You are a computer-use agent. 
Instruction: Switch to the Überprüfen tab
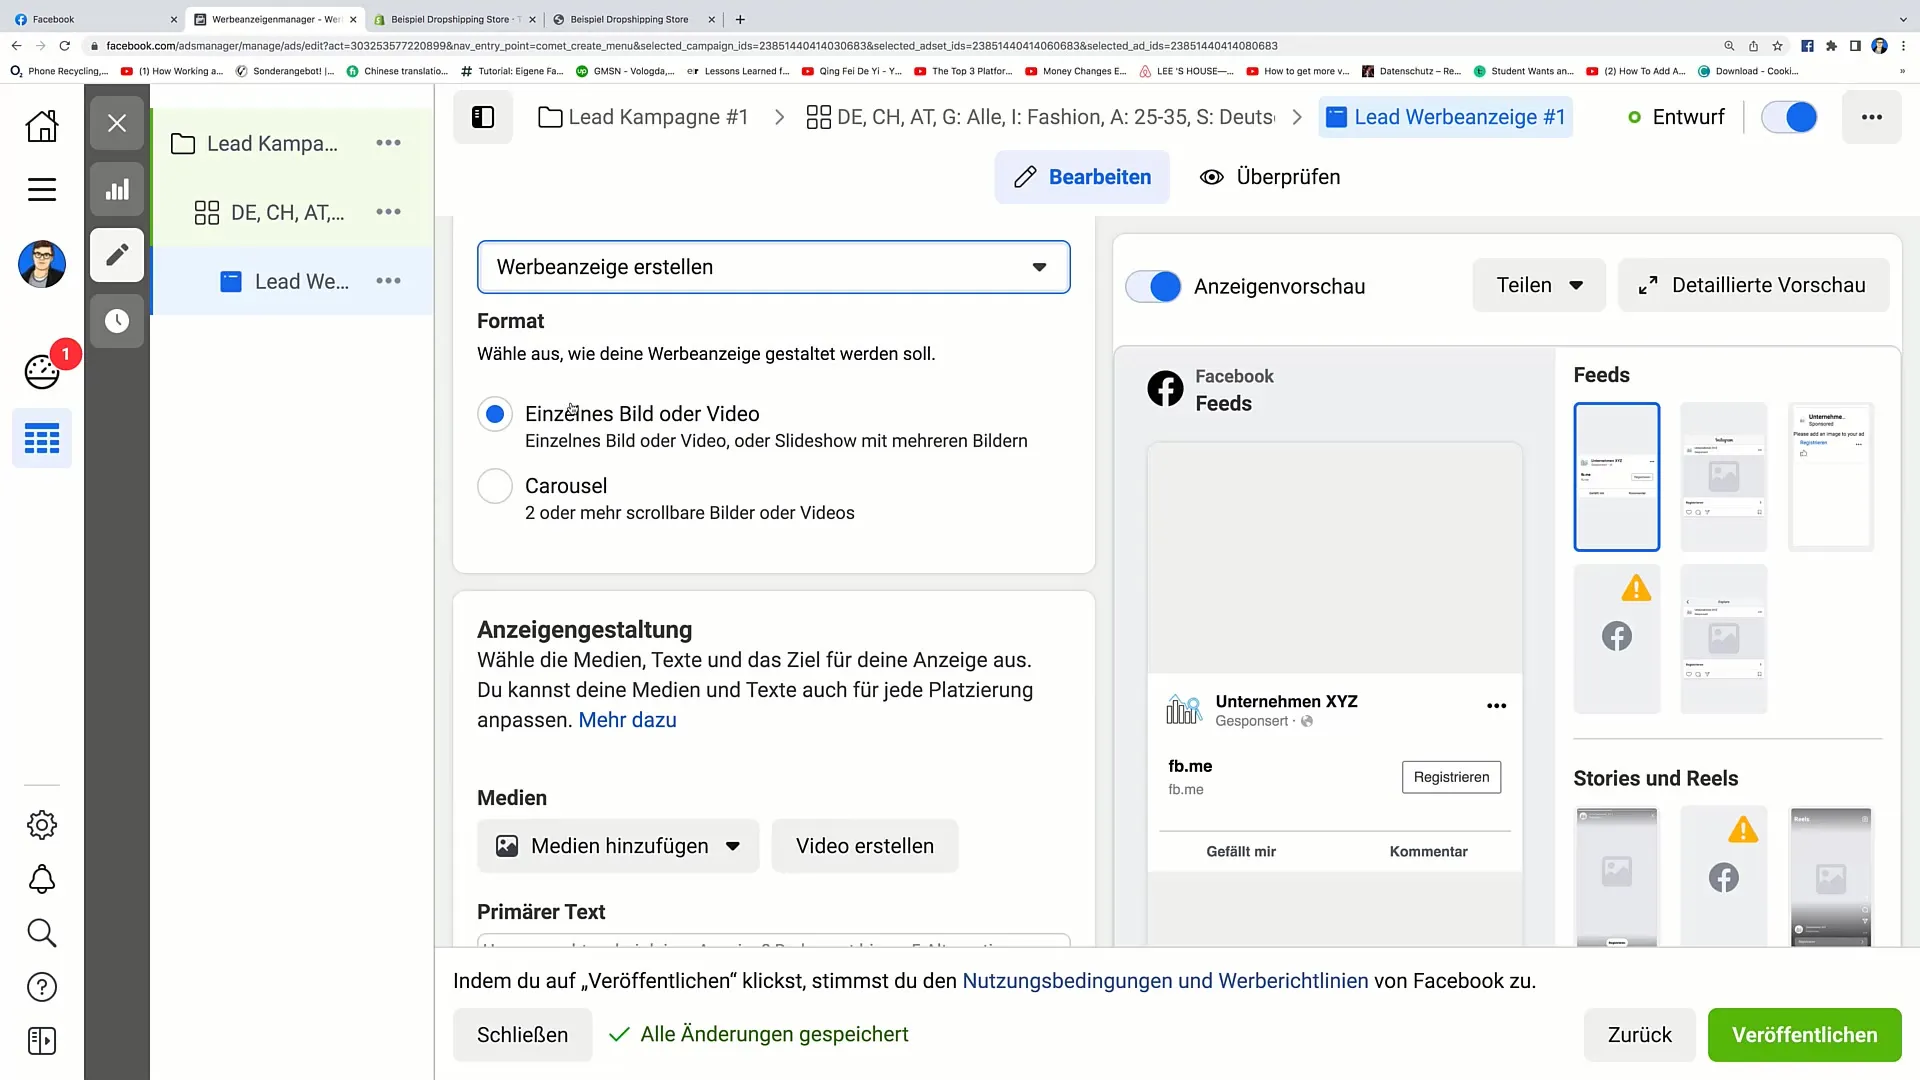point(1270,177)
